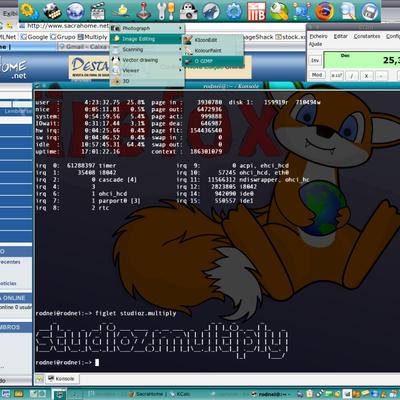Open the Vector drawing submenu
Viewport: 400px width, 400px height.
tap(147, 60)
